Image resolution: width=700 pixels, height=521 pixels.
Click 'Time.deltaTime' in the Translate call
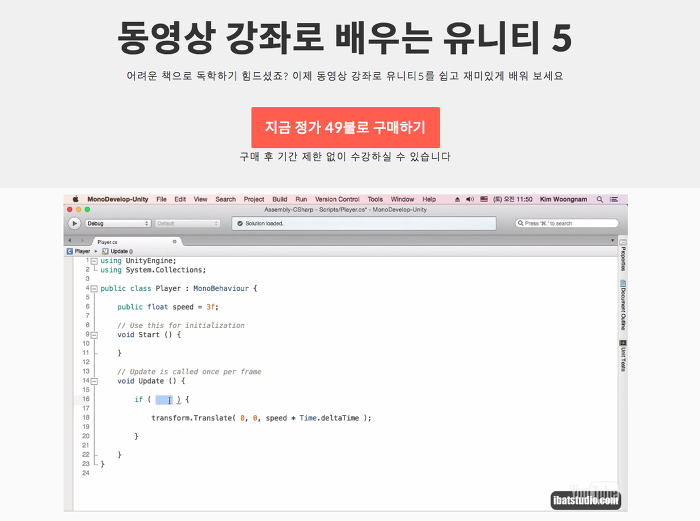click(329, 418)
